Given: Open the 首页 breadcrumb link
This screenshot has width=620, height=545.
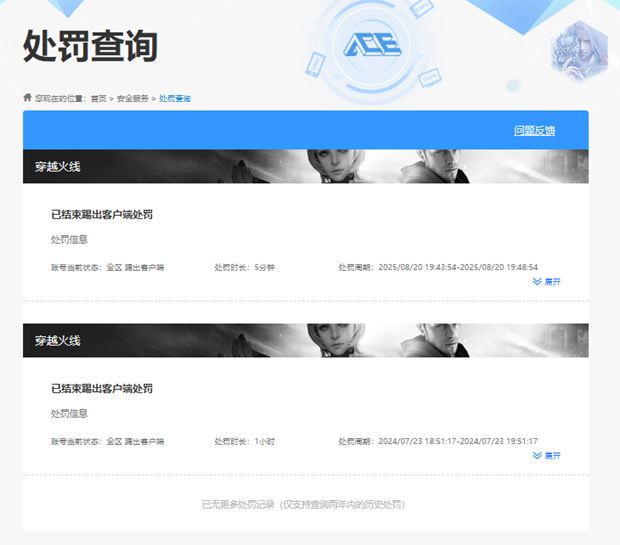Looking at the screenshot, I should point(98,98).
